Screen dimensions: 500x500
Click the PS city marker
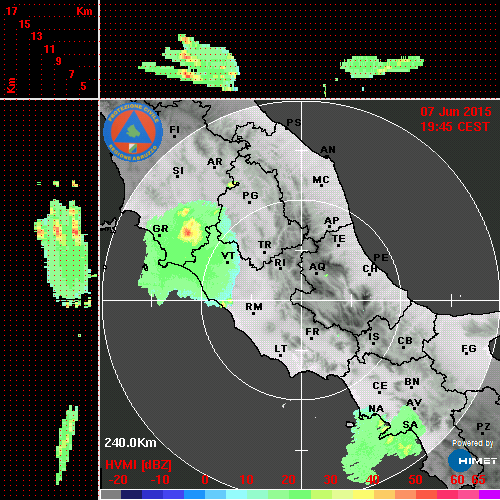[294, 123]
